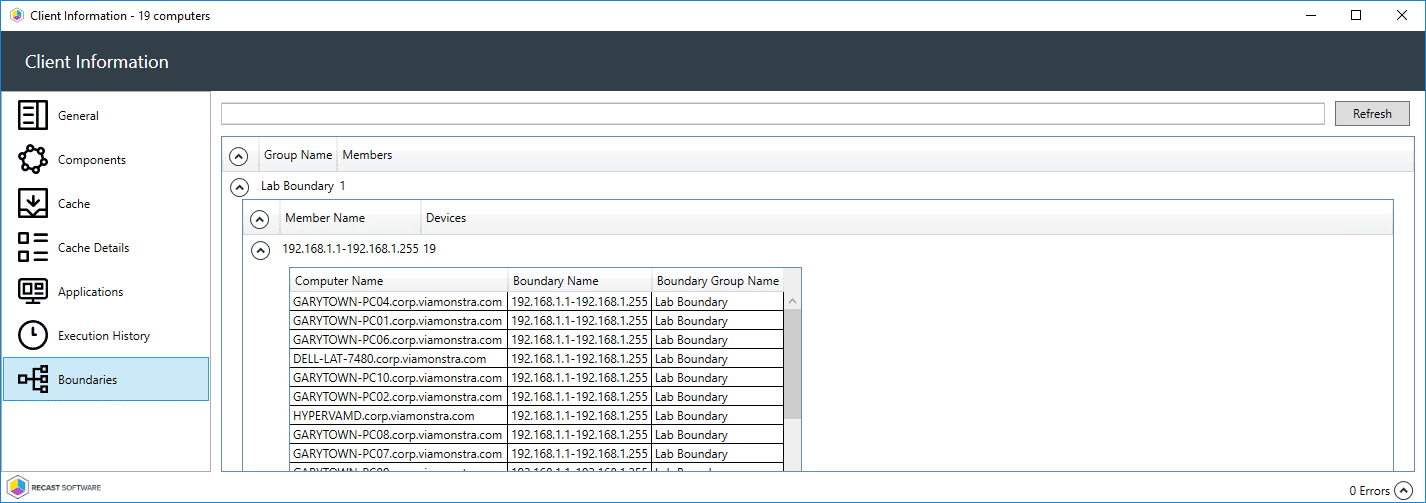Image resolution: width=1426 pixels, height=503 pixels.
Task: Select GARYTOWN-PC10.corp.viamonstra.com row
Action: coord(536,378)
